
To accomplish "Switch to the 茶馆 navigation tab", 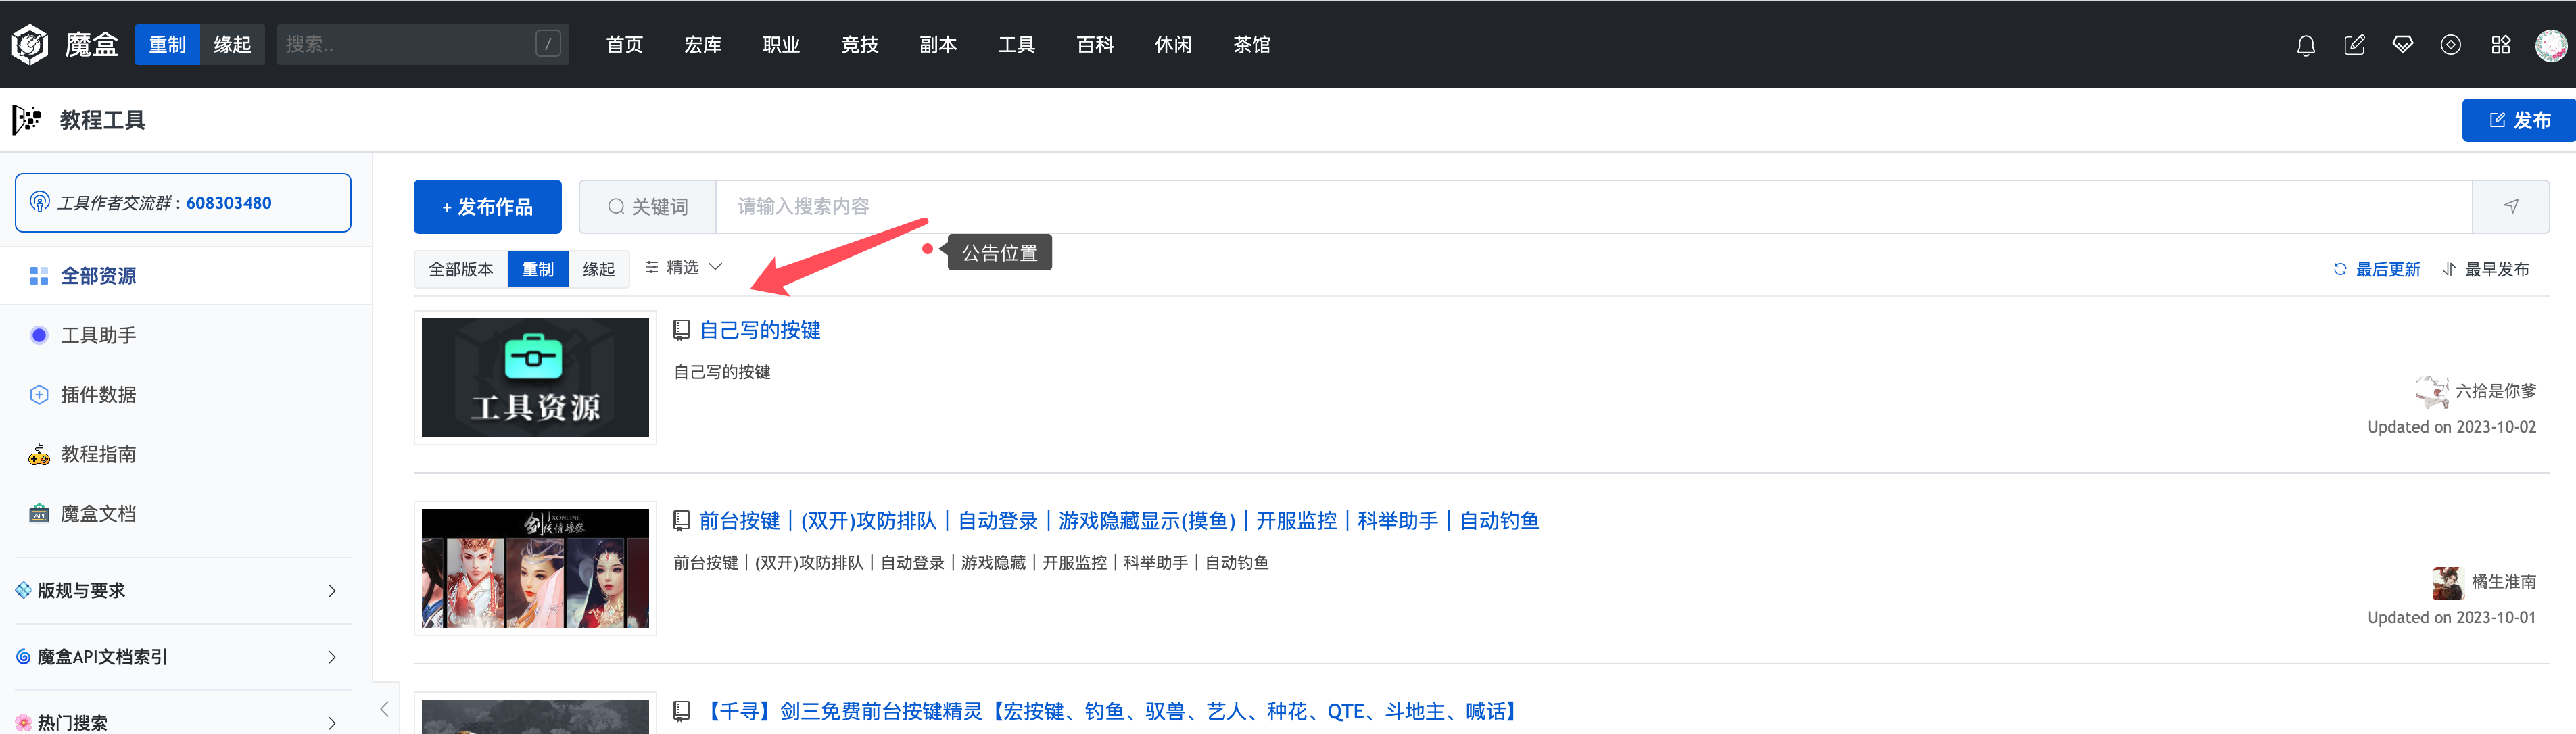I will coord(1251,44).
